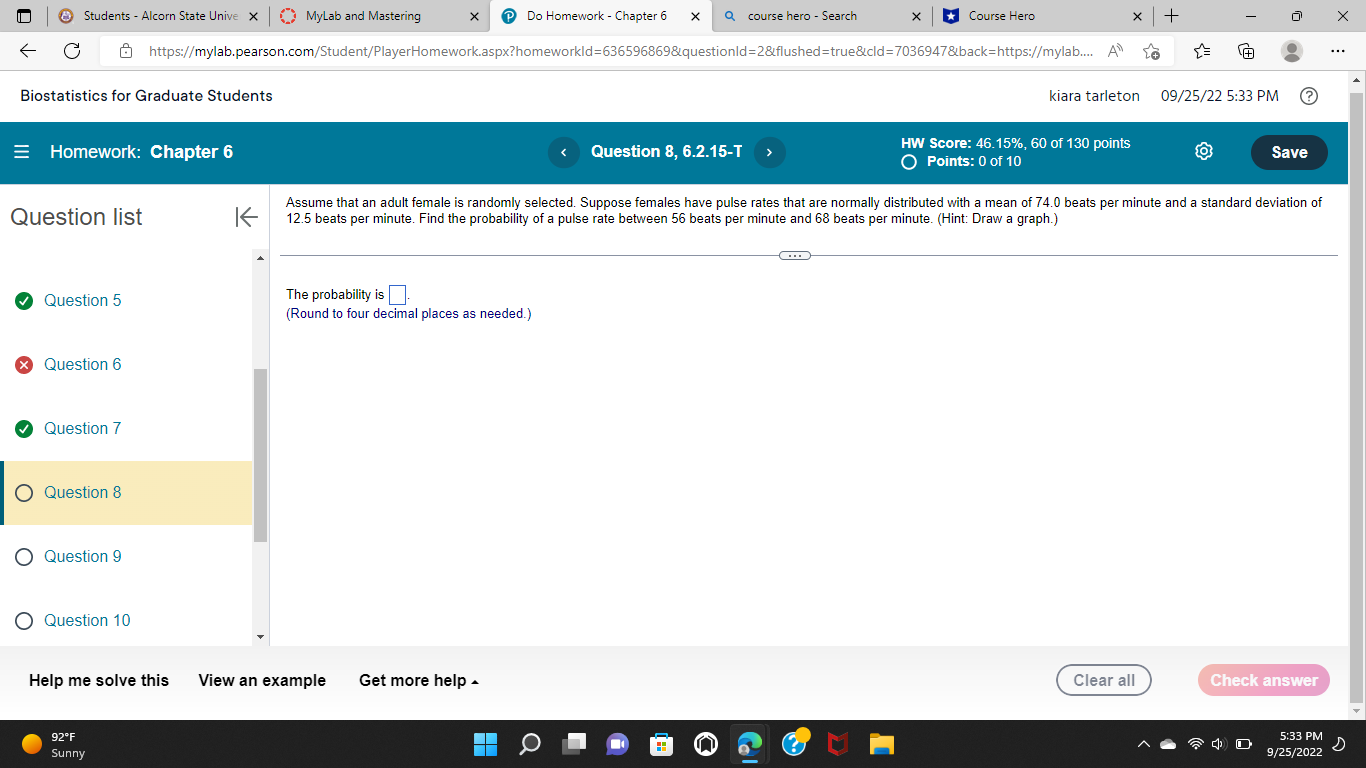Viewport: 1366px width, 768px height.
Task: Click Help me solve this
Action: (x=98, y=680)
